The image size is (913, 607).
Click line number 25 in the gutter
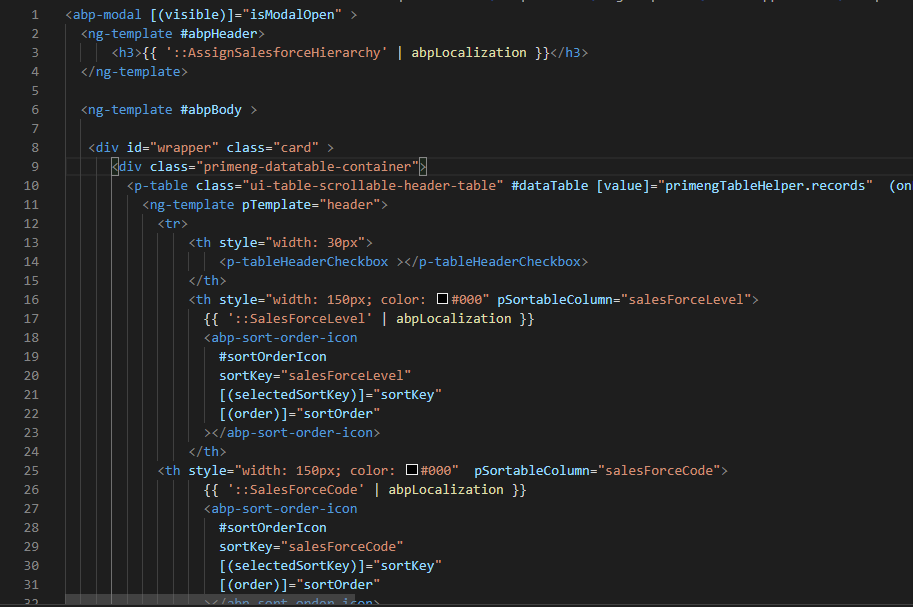click(31, 470)
